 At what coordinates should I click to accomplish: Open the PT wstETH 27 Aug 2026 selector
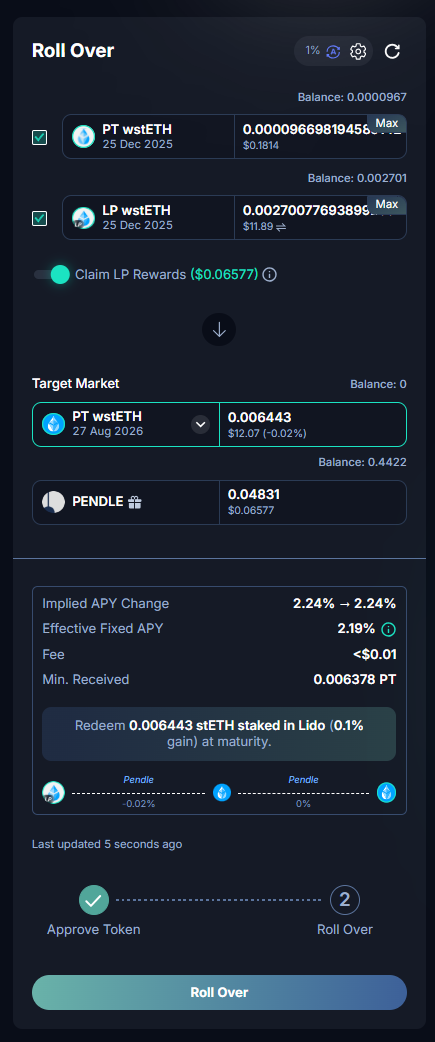126,424
